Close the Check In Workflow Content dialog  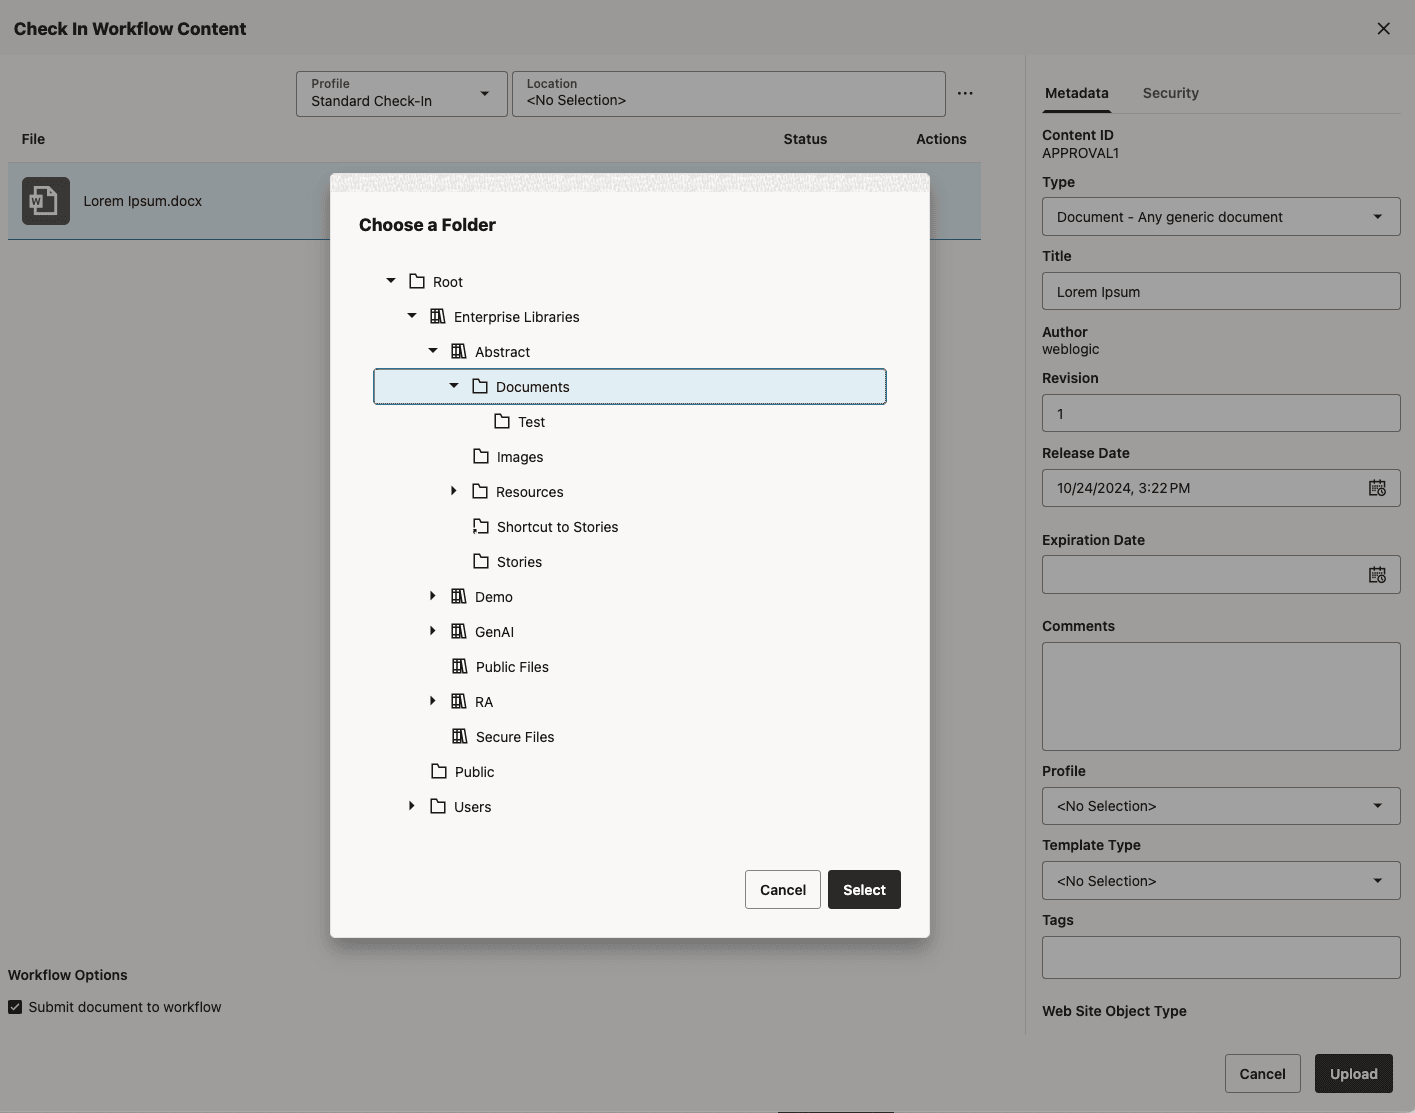[x=1384, y=28]
